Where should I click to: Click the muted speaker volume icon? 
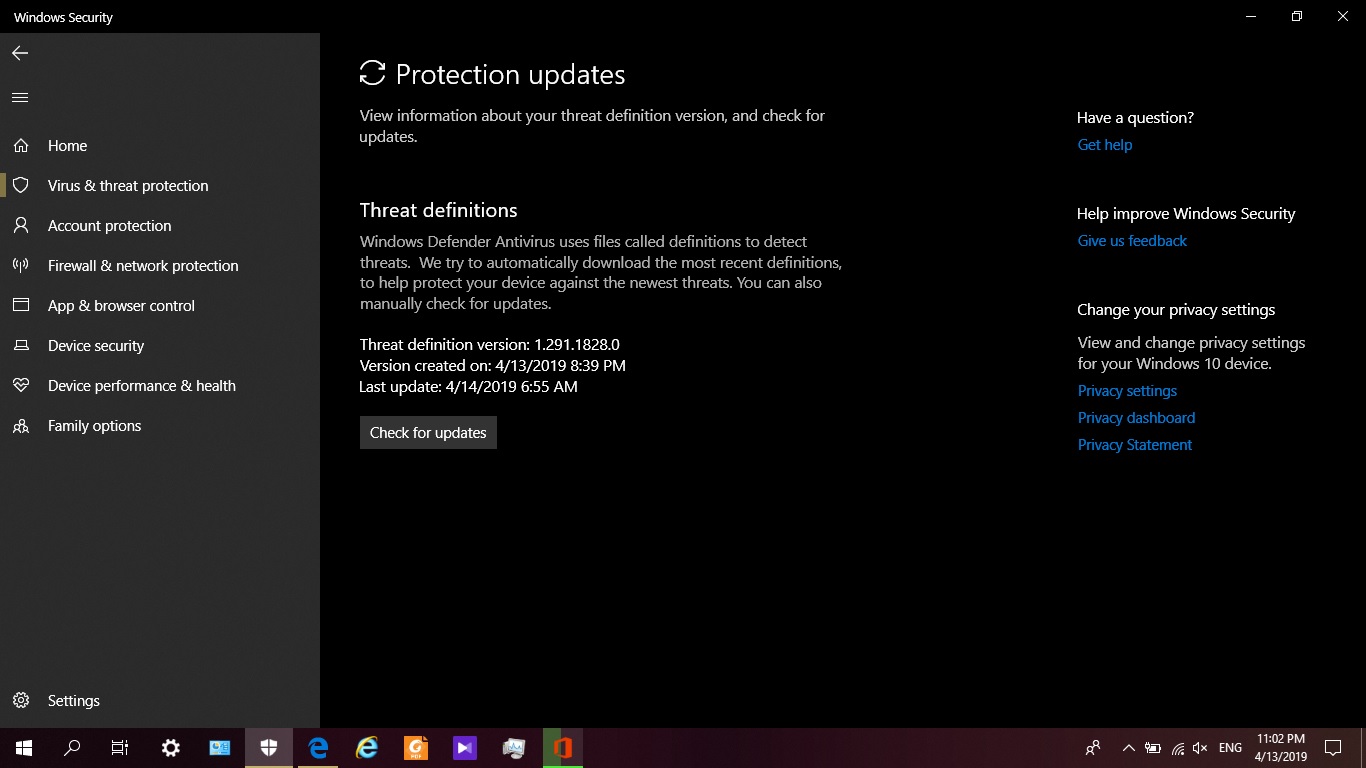(x=1201, y=748)
